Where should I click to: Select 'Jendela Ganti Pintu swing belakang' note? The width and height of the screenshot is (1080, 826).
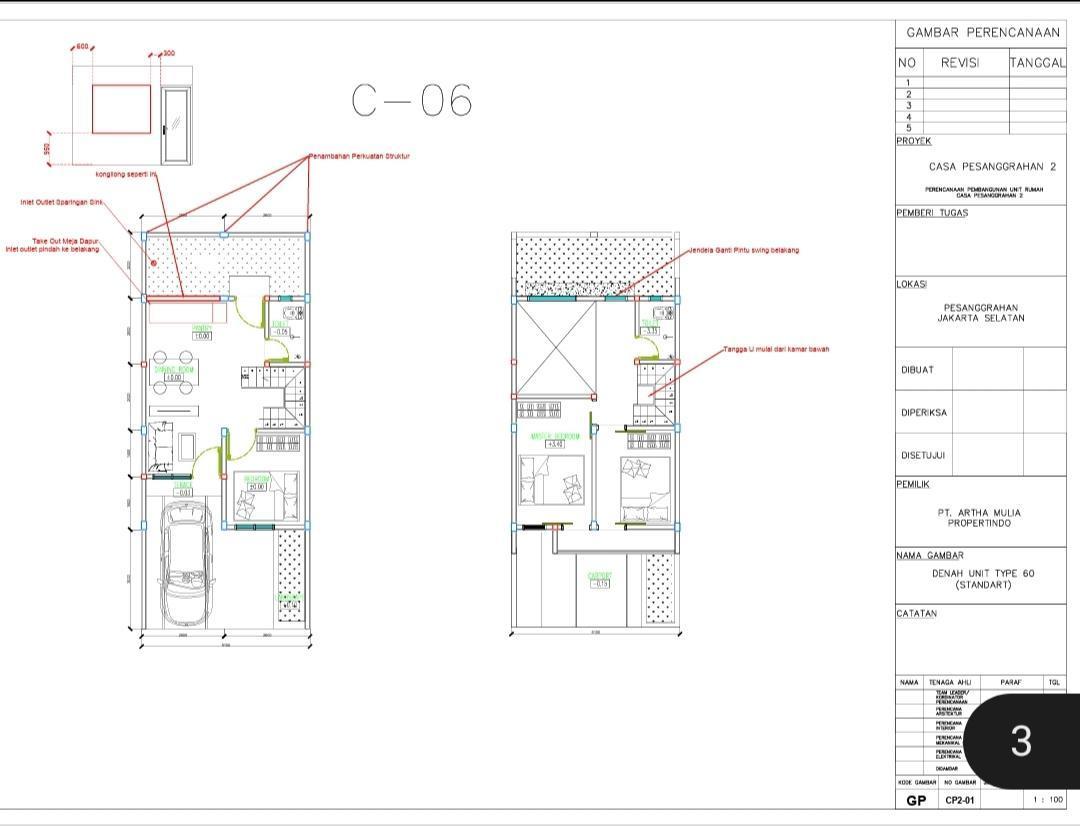tap(743, 250)
